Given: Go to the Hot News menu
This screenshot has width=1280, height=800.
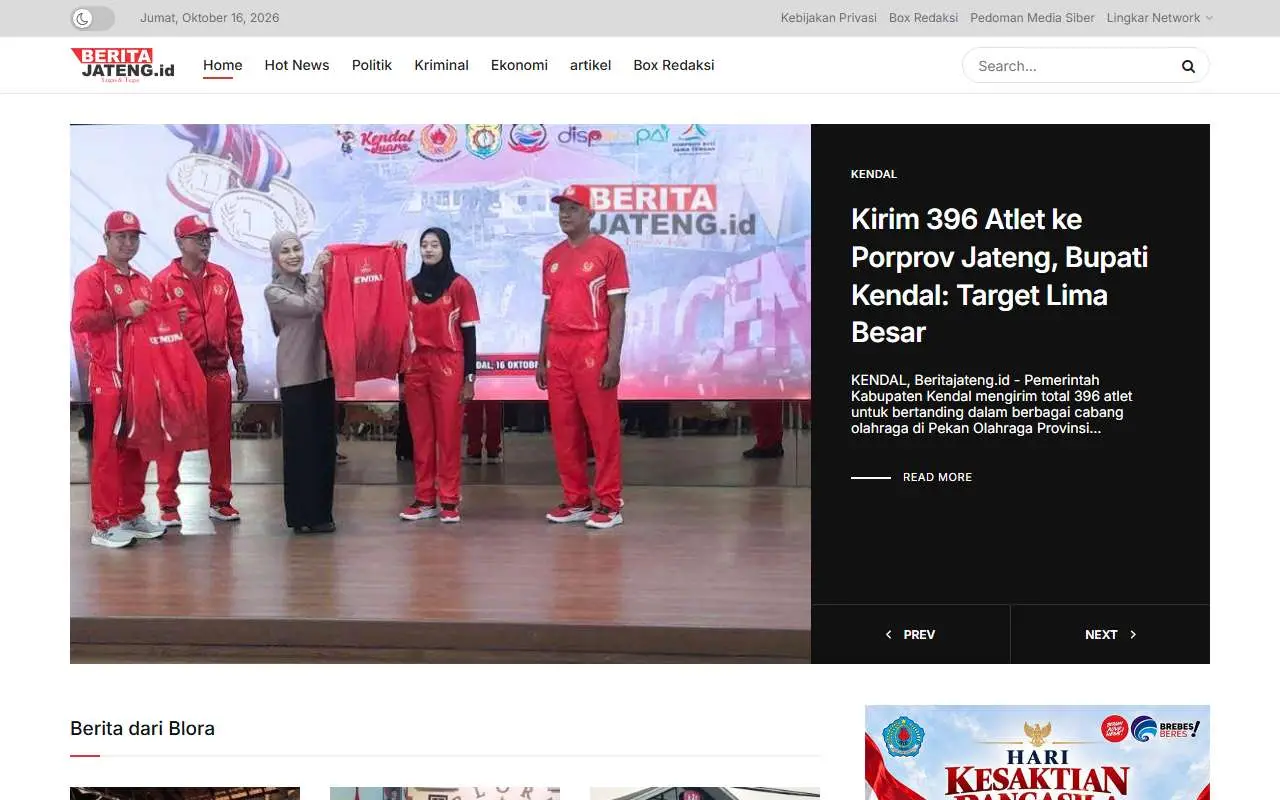Looking at the screenshot, I should [x=297, y=65].
